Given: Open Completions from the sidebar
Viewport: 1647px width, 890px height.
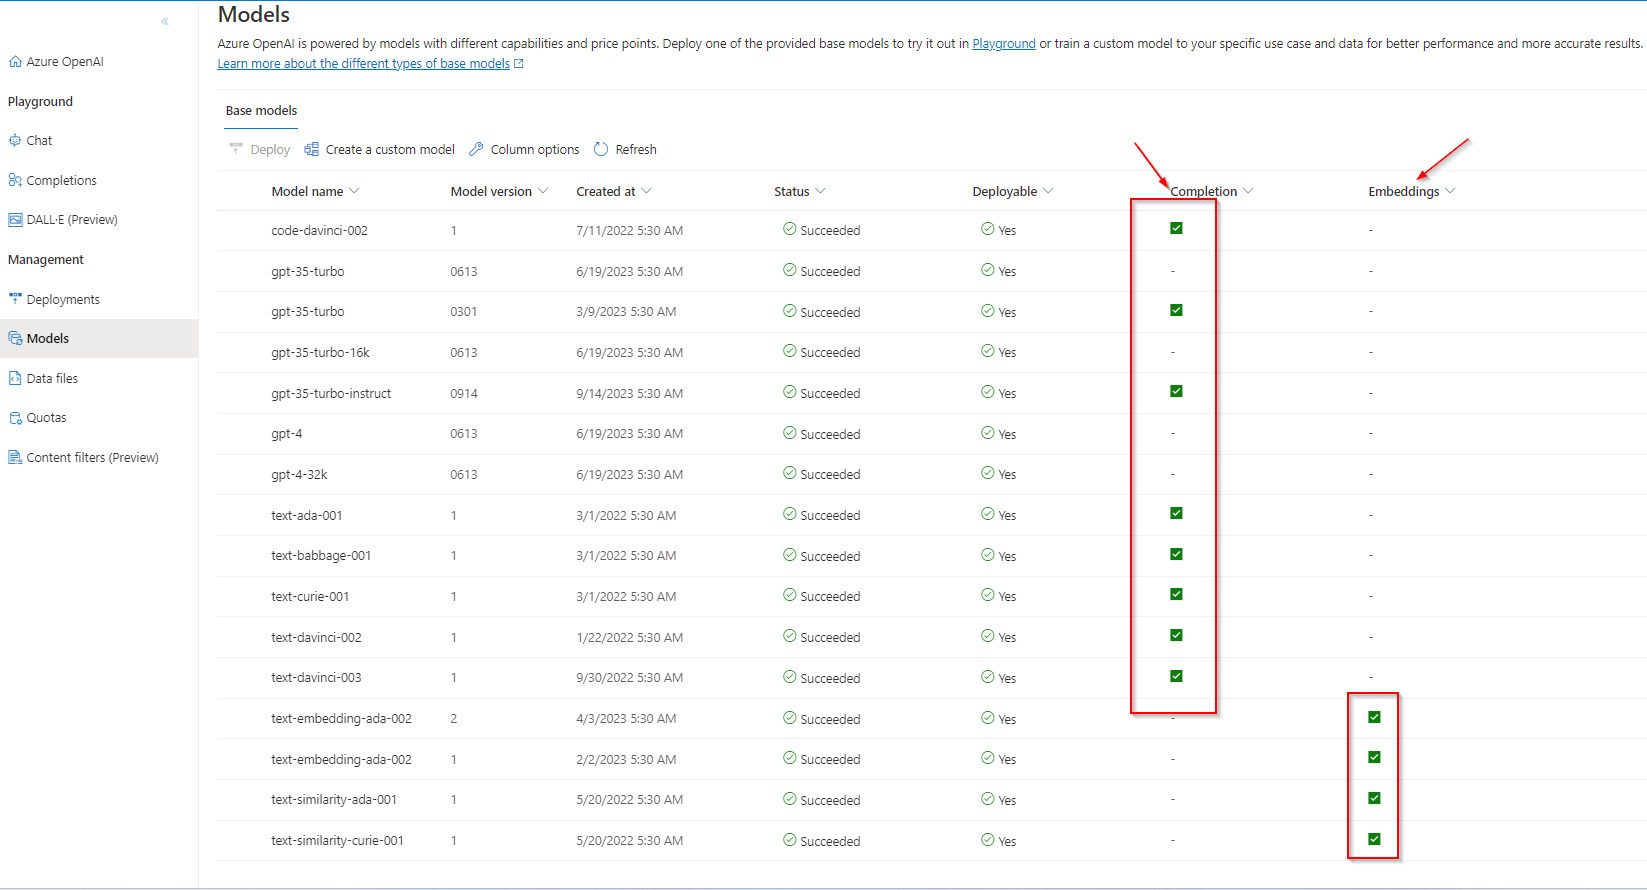Looking at the screenshot, I should 61,181.
